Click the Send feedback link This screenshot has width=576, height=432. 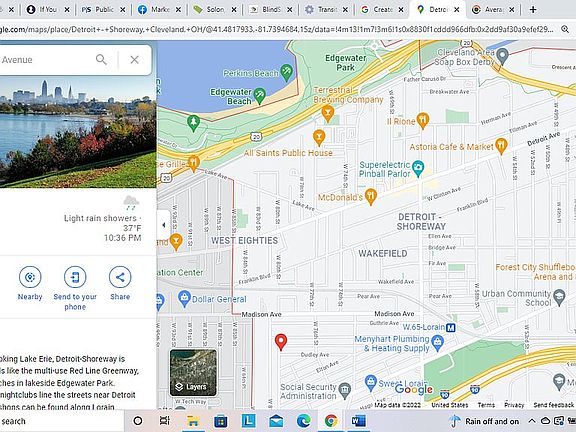click(554, 405)
